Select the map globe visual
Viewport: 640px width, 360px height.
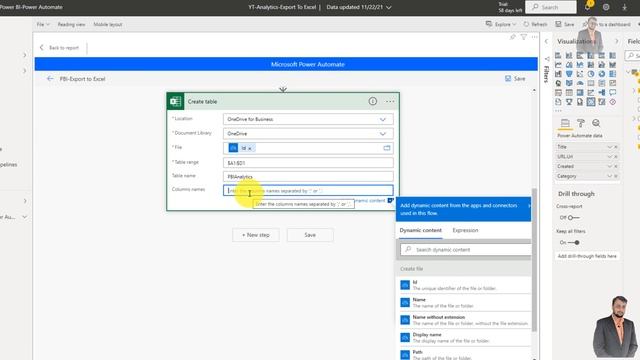tap(558, 83)
